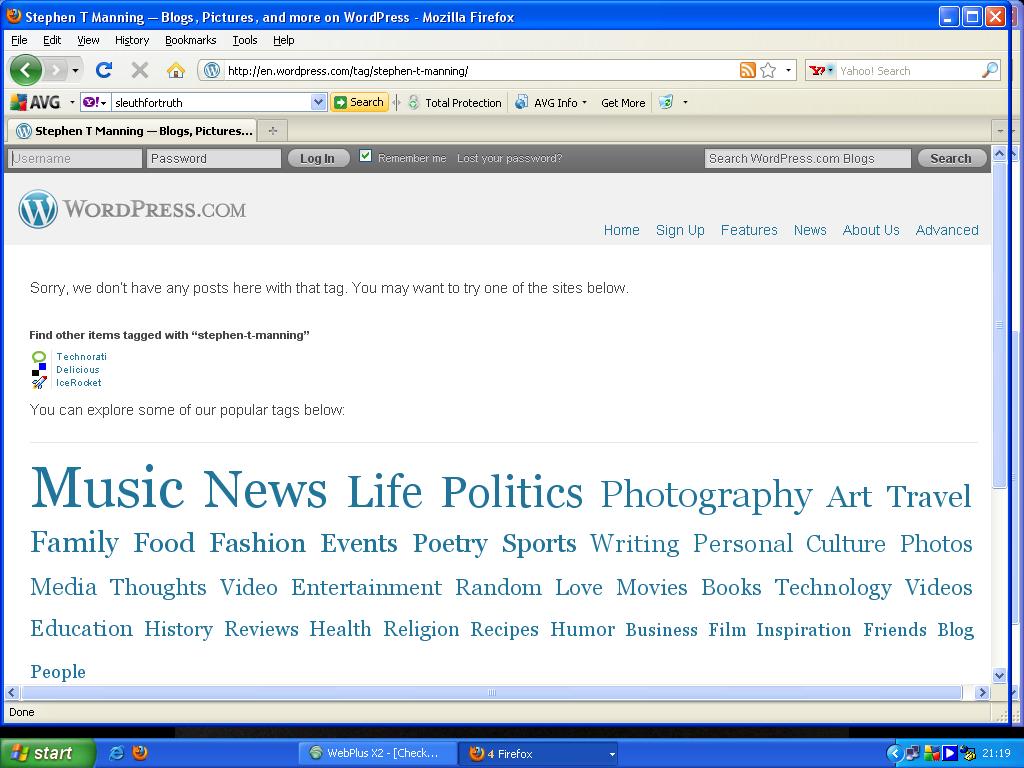This screenshot has width=1024, height=768.
Task: Follow the Lost your password link
Action: (509, 158)
